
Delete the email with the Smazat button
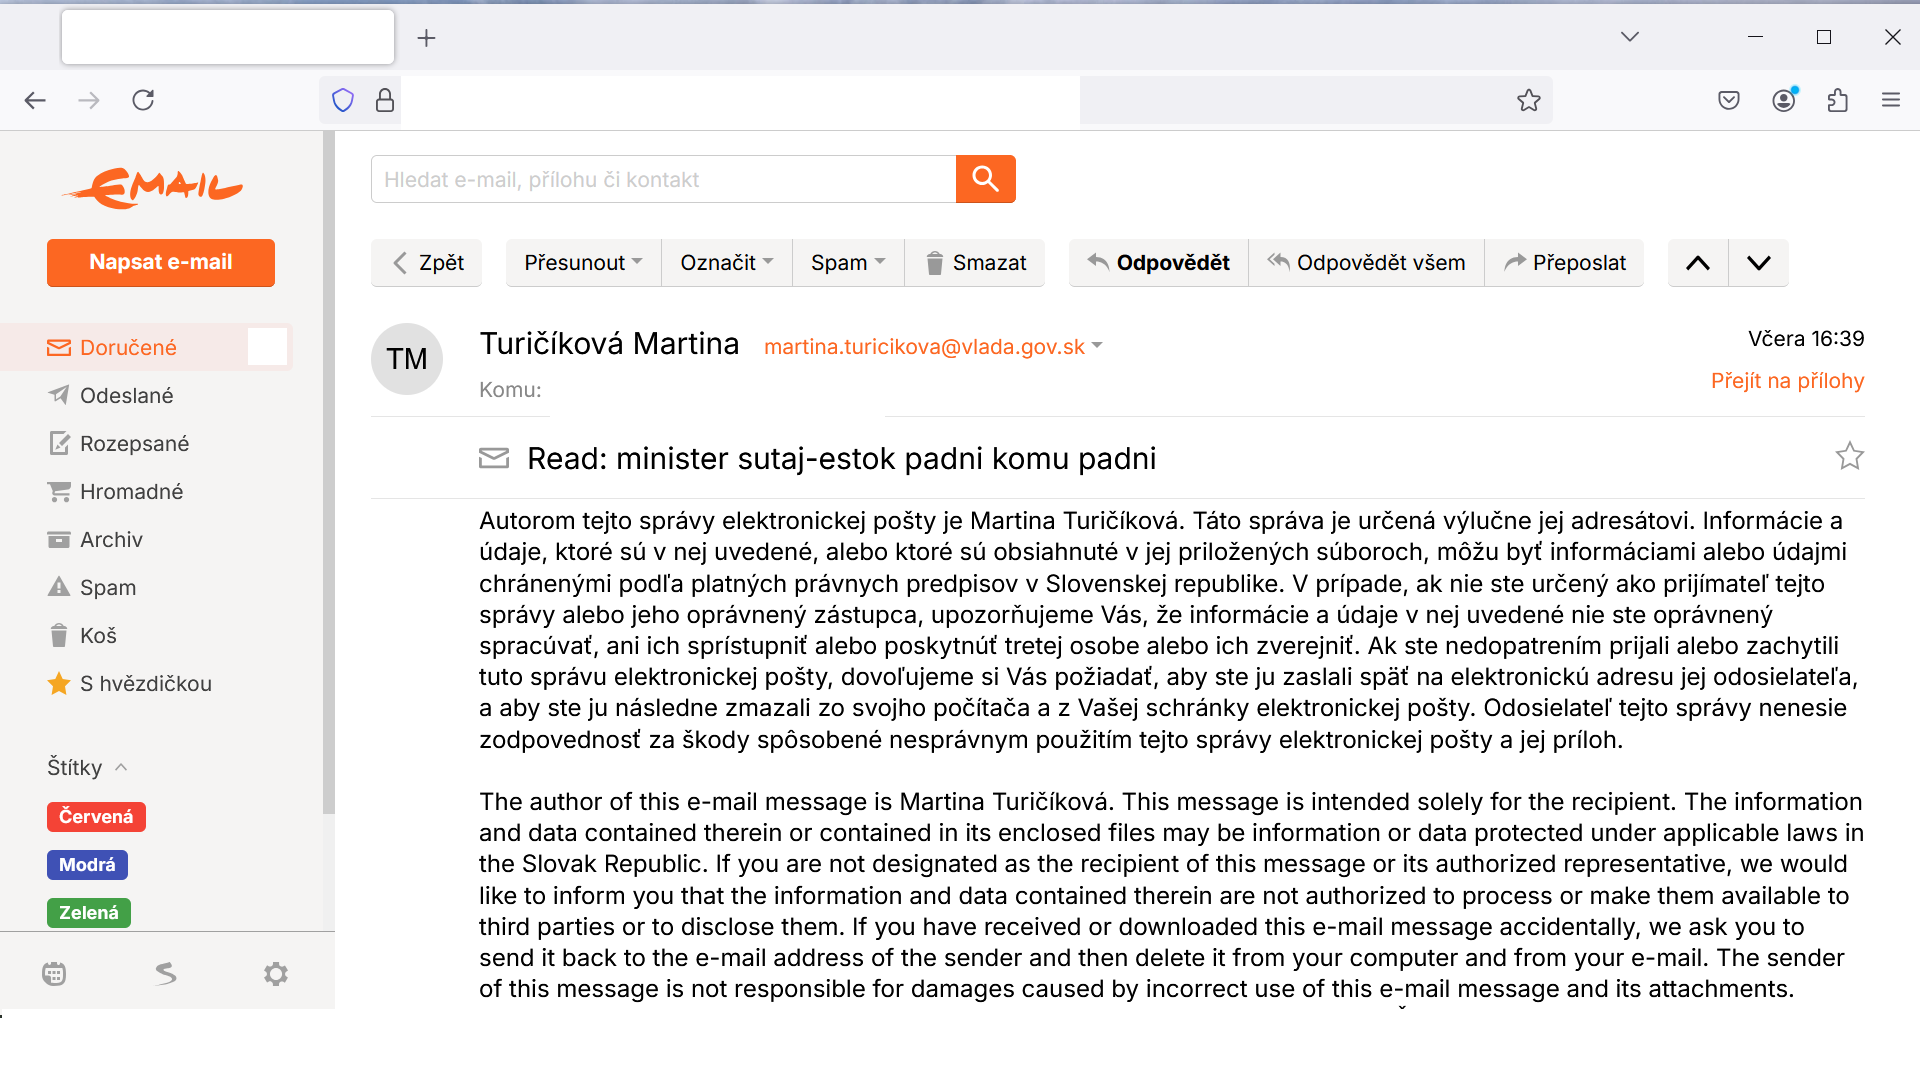click(975, 263)
